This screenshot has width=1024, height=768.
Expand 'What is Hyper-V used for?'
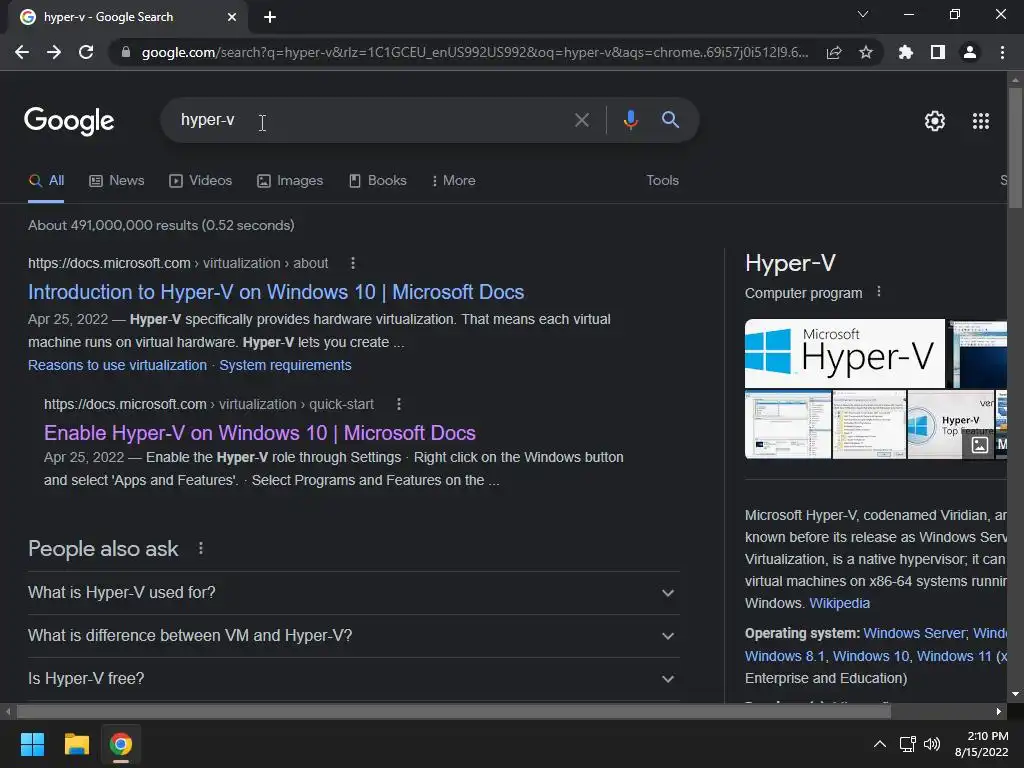coord(353,593)
